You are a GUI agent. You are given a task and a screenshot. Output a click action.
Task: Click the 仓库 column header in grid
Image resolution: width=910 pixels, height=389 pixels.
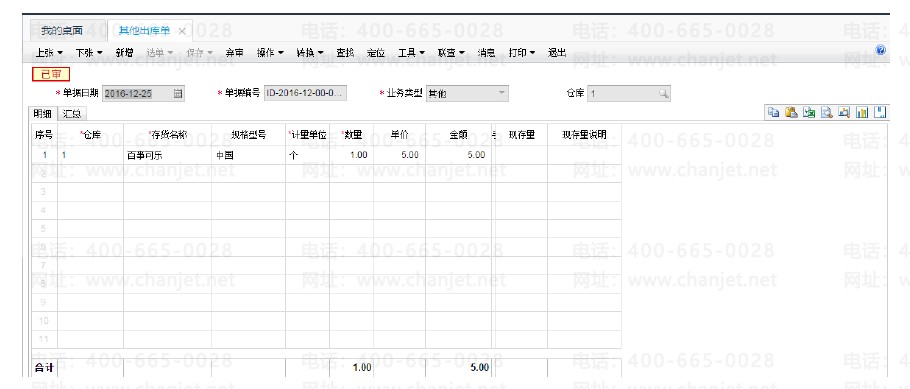coord(91,135)
